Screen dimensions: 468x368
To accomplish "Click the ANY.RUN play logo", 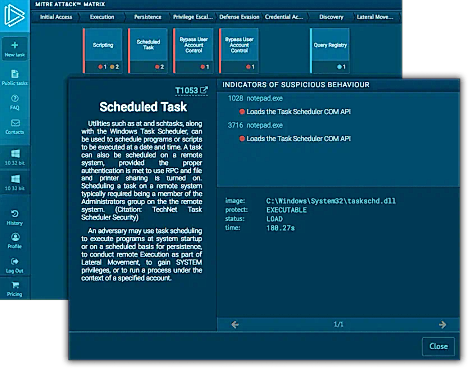I will point(14,15).
